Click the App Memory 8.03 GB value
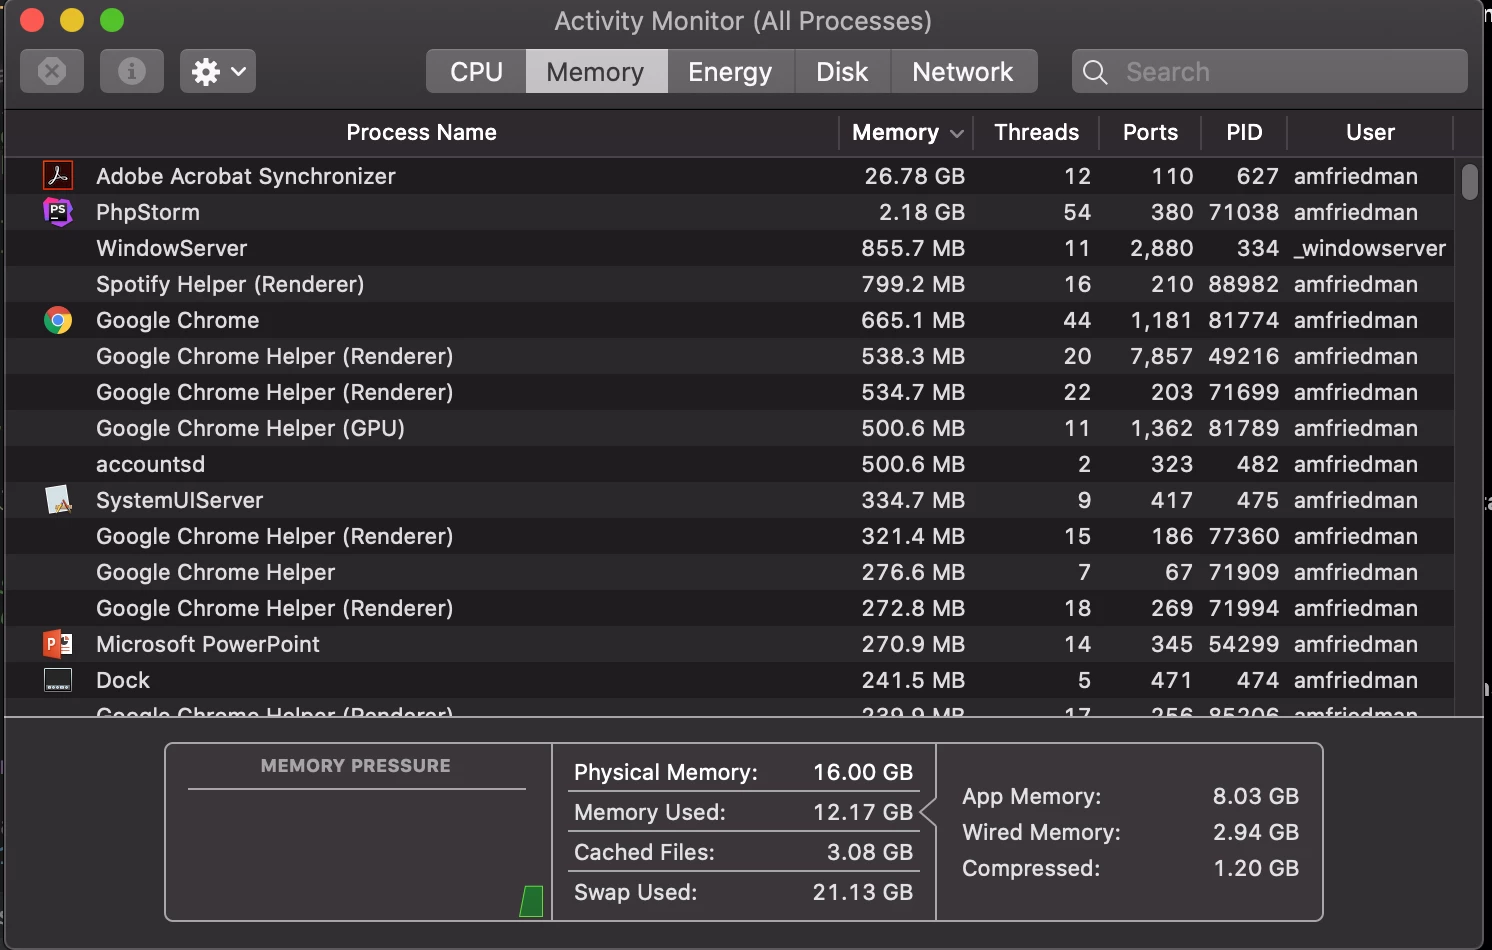The width and height of the screenshot is (1492, 950). [x=1256, y=796]
